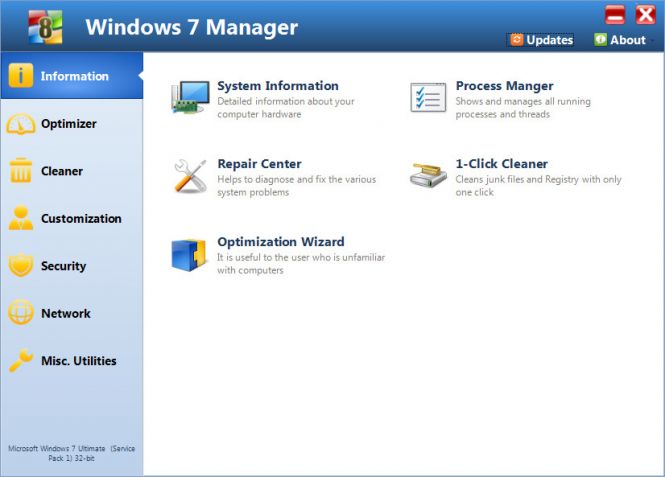The width and height of the screenshot is (665, 477).
Task: Select the Customization section label
Action: click(x=81, y=219)
